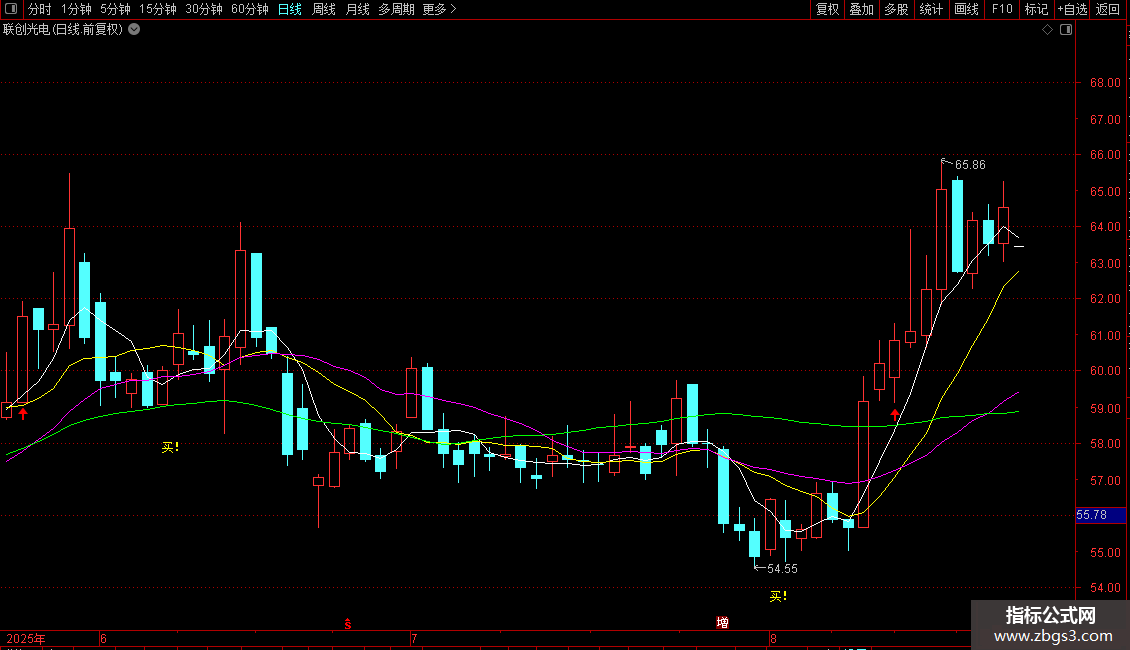Select the 15分钟 period tab
Screen dimensions: 1130x650
(157, 9)
